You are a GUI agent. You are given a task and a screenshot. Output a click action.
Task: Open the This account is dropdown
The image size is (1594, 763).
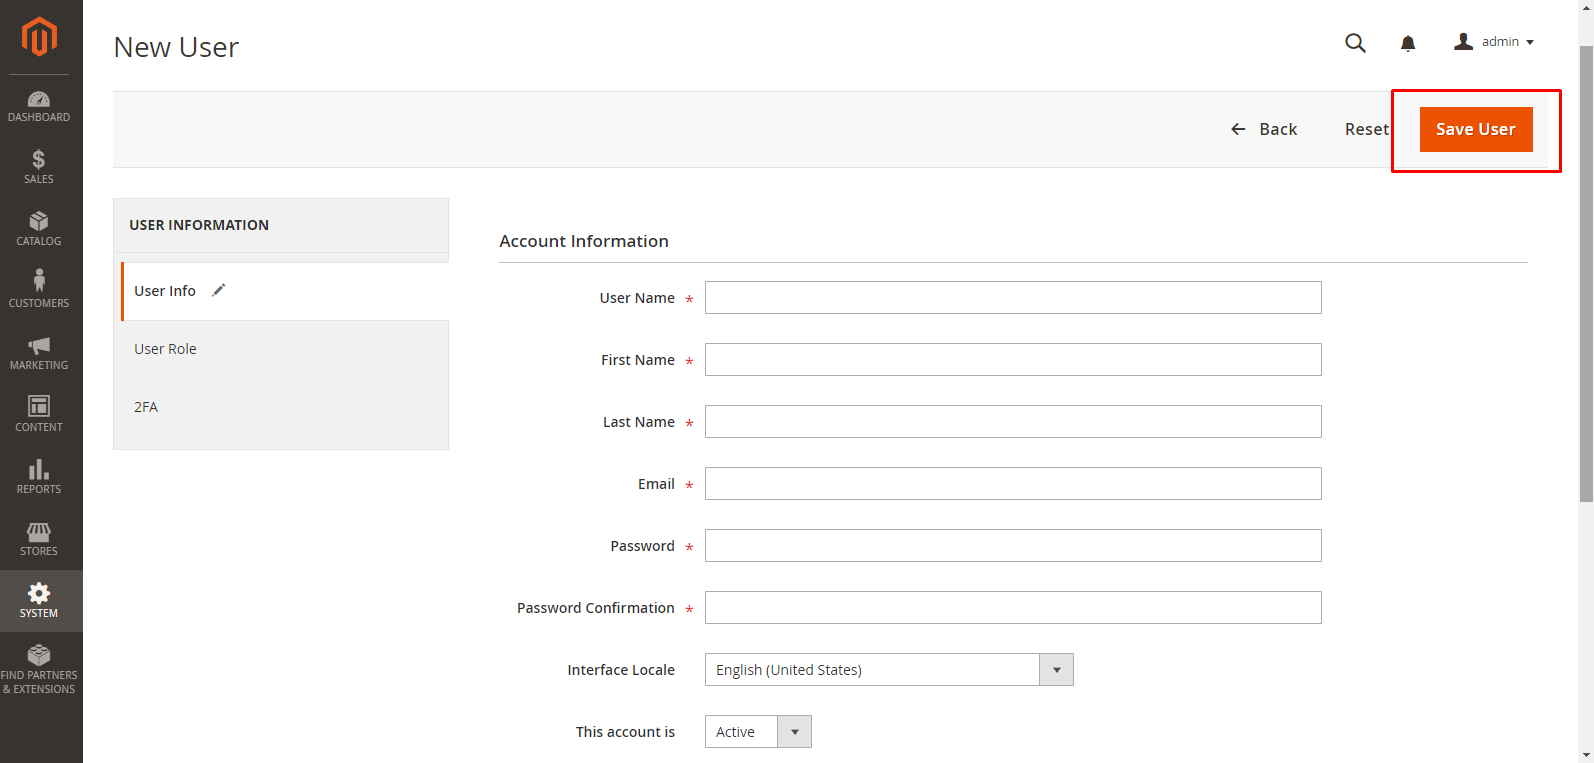(x=758, y=732)
